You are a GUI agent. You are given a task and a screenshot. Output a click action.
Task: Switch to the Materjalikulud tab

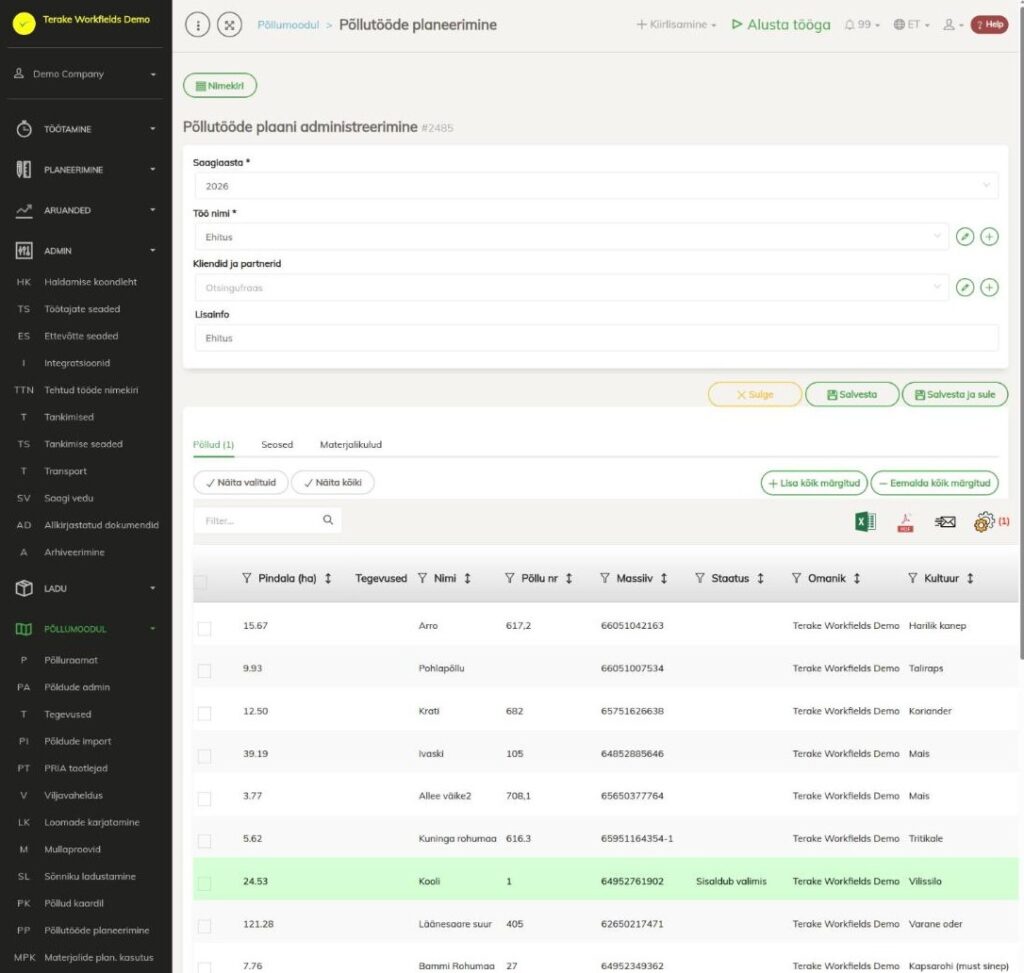(351, 445)
